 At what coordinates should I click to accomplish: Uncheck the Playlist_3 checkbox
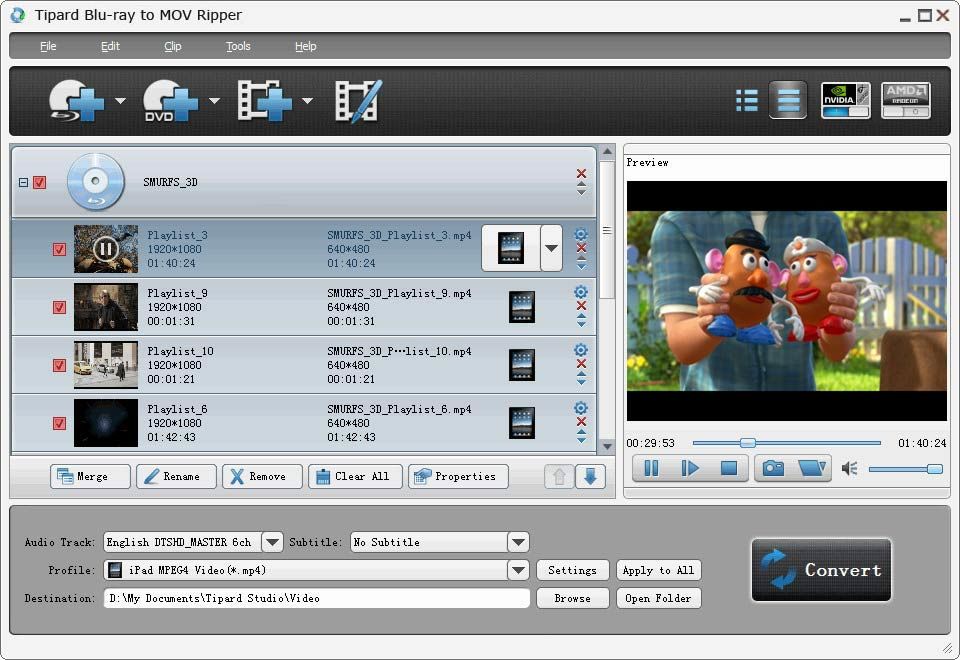[x=59, y=249]
